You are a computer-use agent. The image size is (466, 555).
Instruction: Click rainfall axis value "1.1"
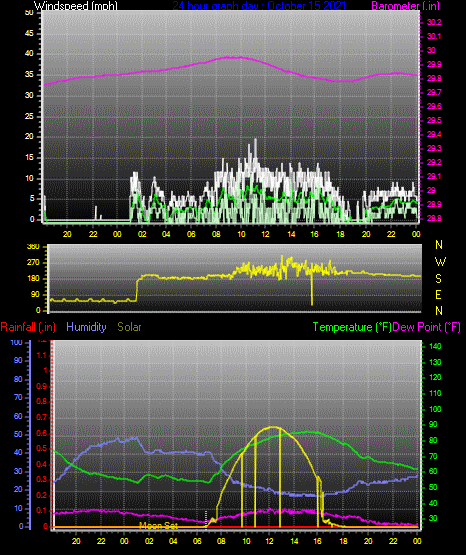pyautogui.click(x=42, y=355)
